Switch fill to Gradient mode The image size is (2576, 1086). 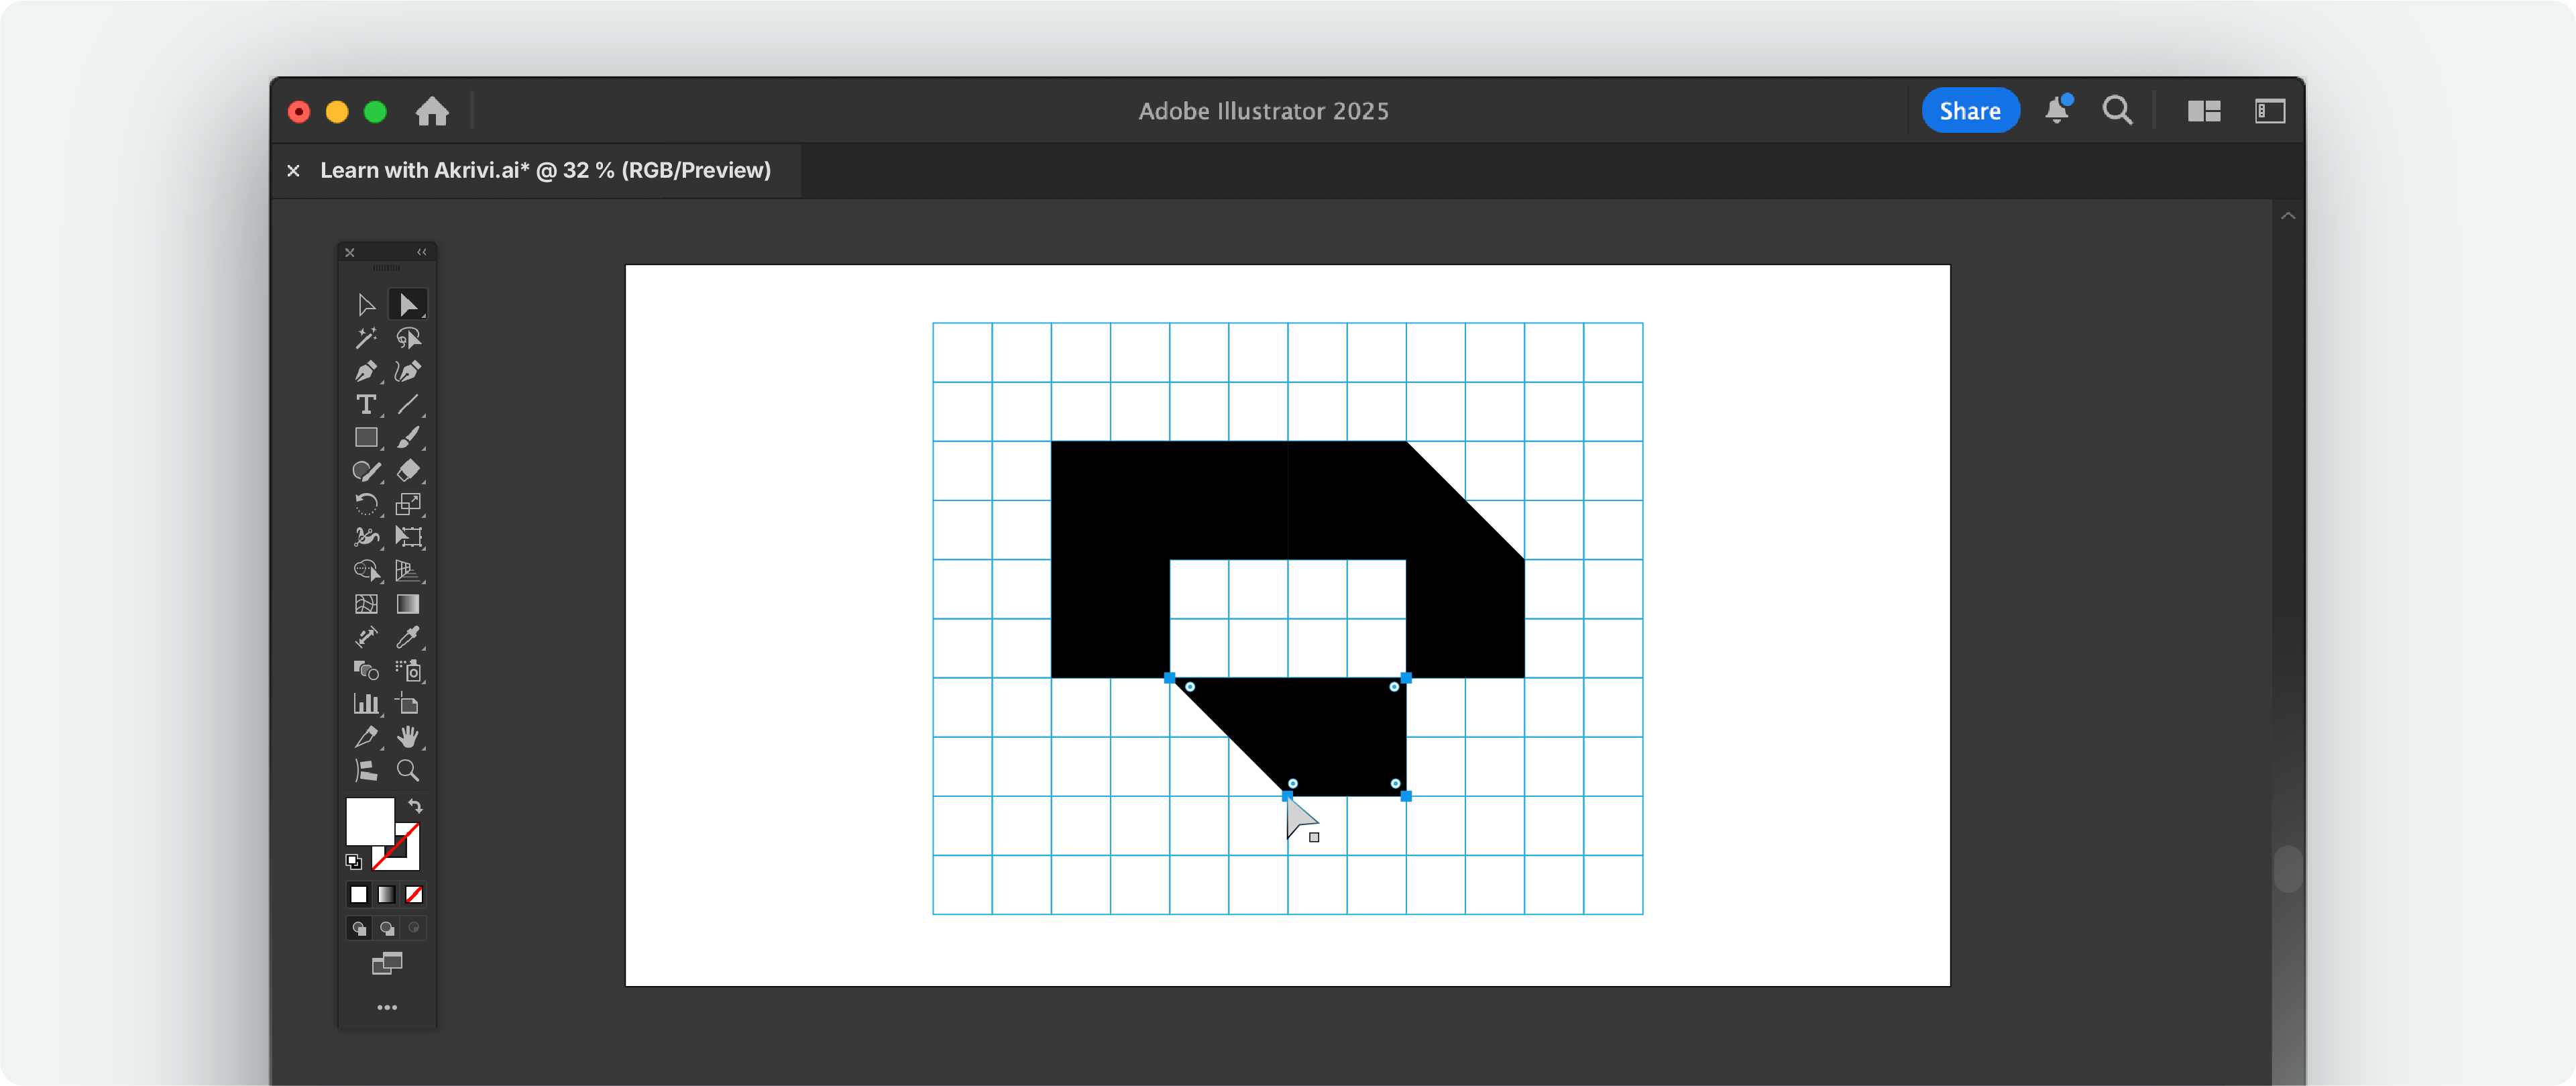386,895
